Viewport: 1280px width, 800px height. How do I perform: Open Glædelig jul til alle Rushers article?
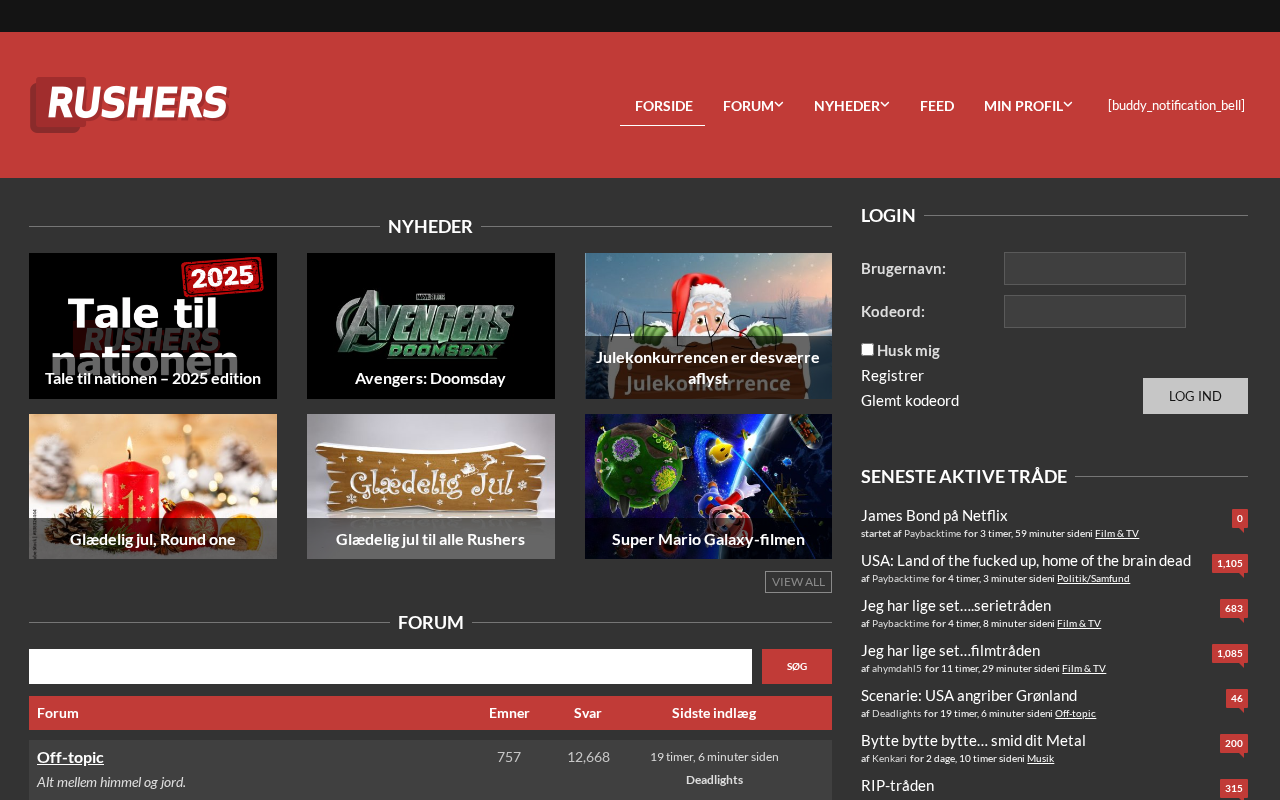point(431,487)
